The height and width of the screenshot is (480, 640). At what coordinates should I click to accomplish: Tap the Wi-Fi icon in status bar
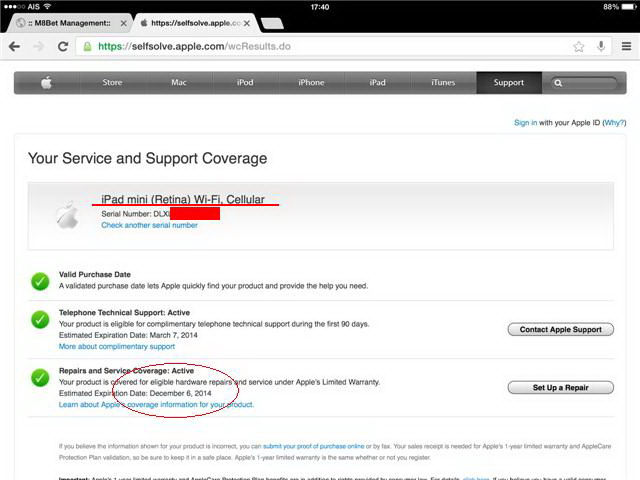[x=47, y=7]
